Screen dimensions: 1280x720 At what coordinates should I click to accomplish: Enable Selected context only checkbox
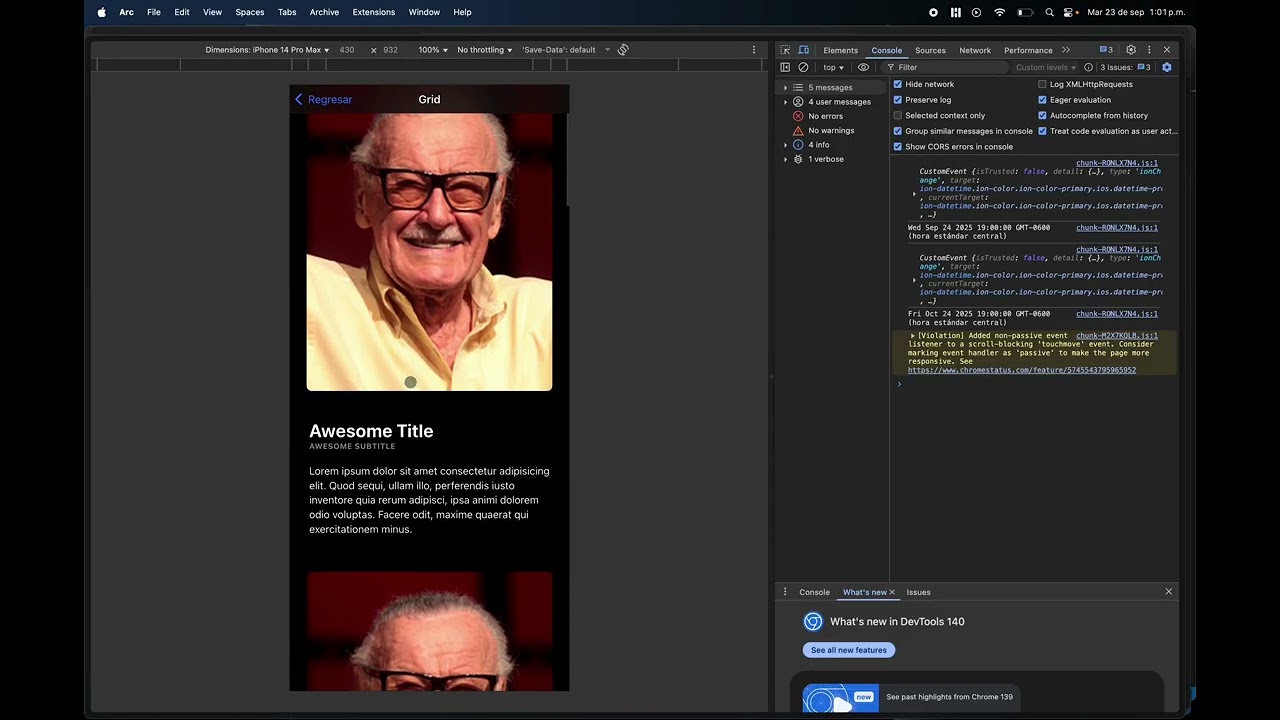coord(897,115)
